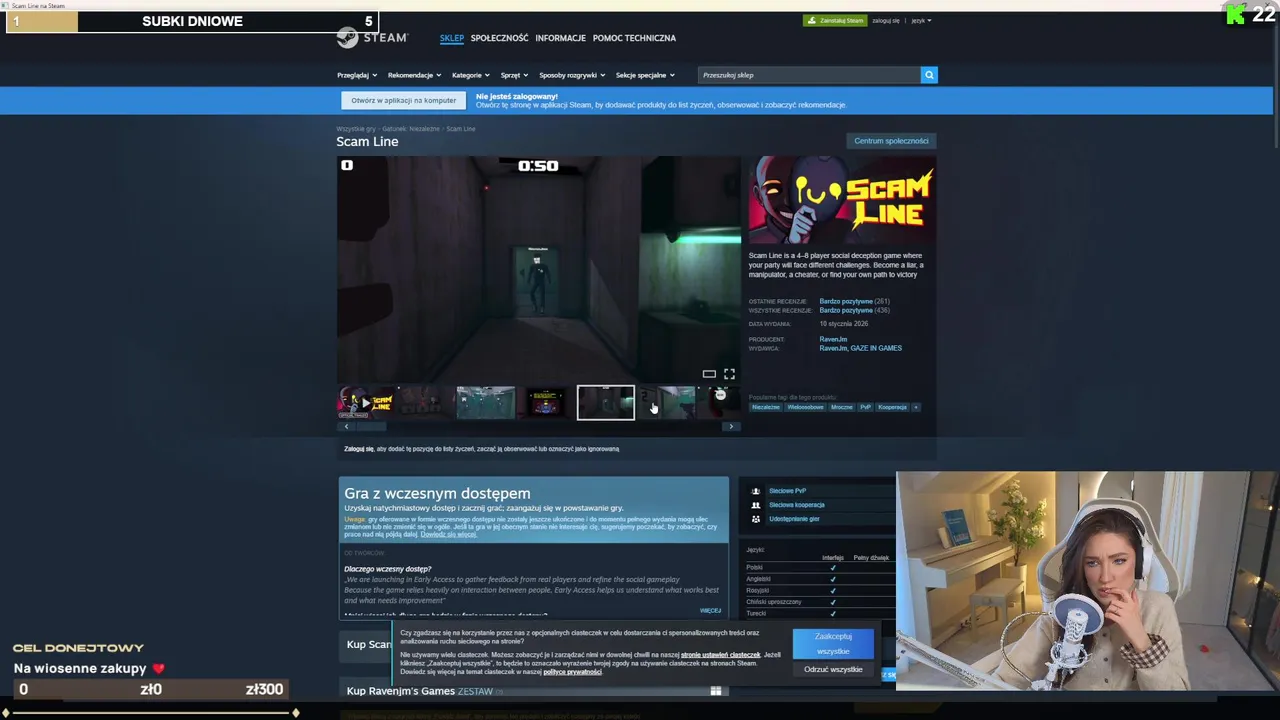Open all reviews Bardzo pozytywne (436)
The width and height of the screenshot is (1280, 720).
click(x=854, y=310)
